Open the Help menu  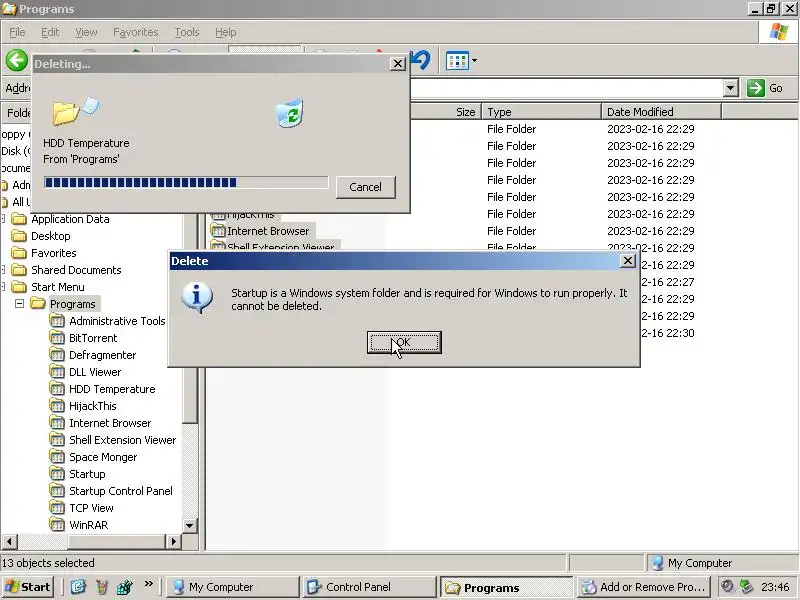click(x=226, y=32)
